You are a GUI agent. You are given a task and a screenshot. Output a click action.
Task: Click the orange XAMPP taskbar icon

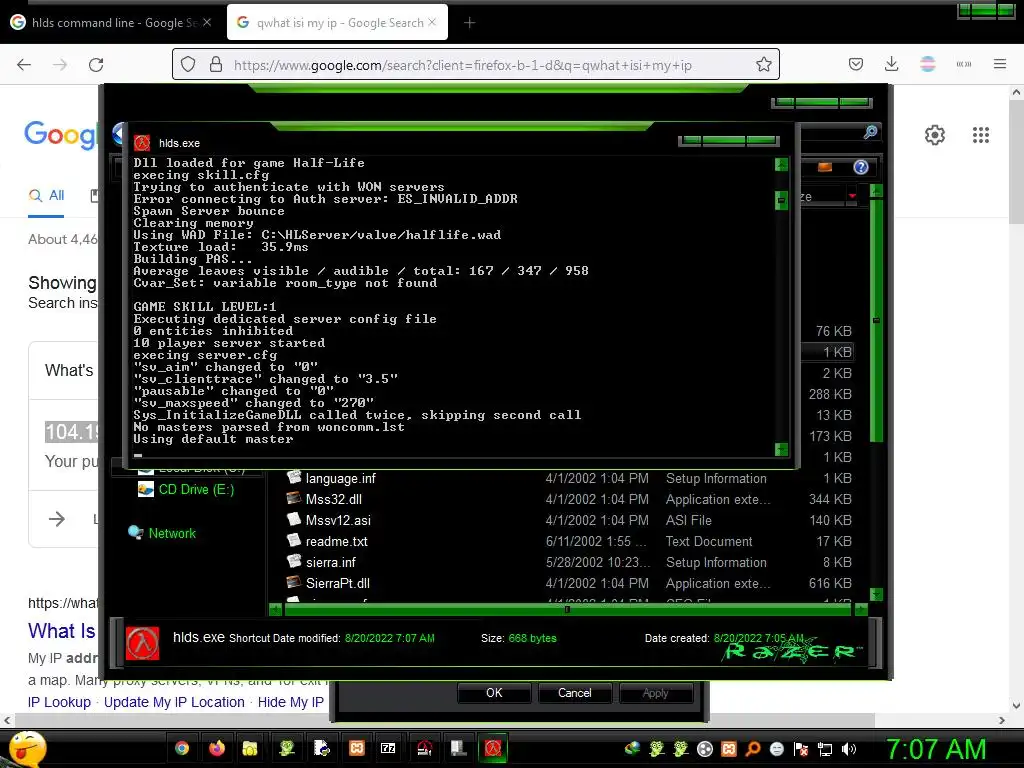coord(357,748)
